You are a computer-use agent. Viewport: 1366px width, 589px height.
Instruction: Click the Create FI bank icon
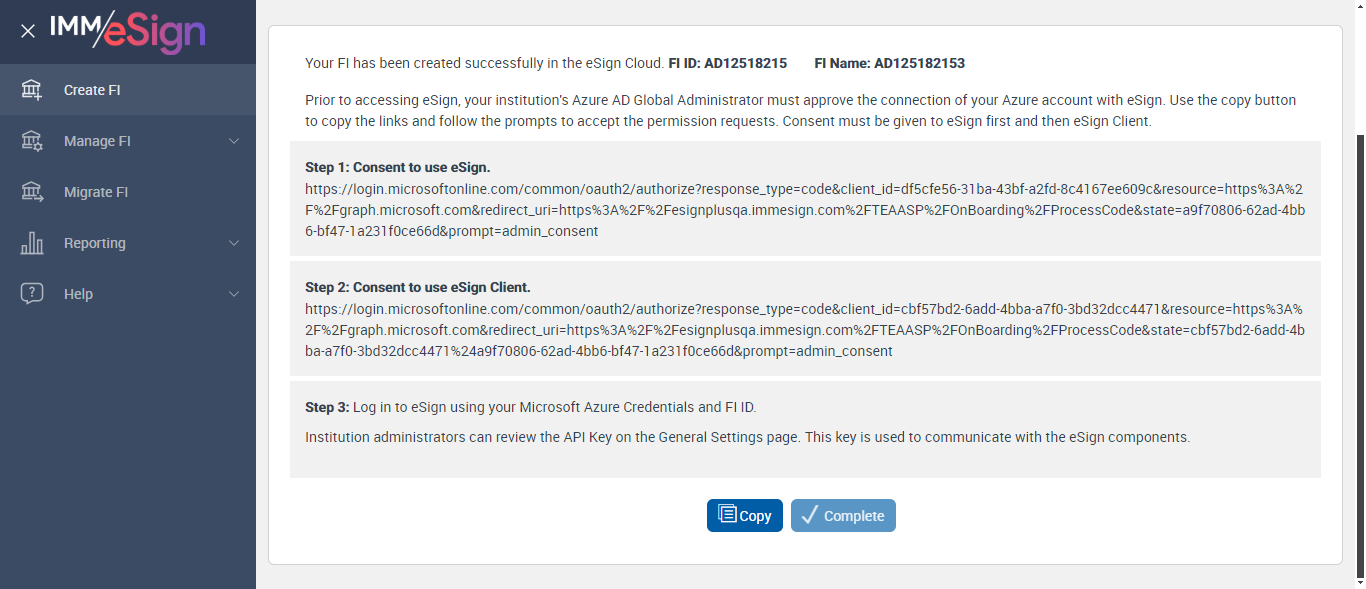click(32, 90)
